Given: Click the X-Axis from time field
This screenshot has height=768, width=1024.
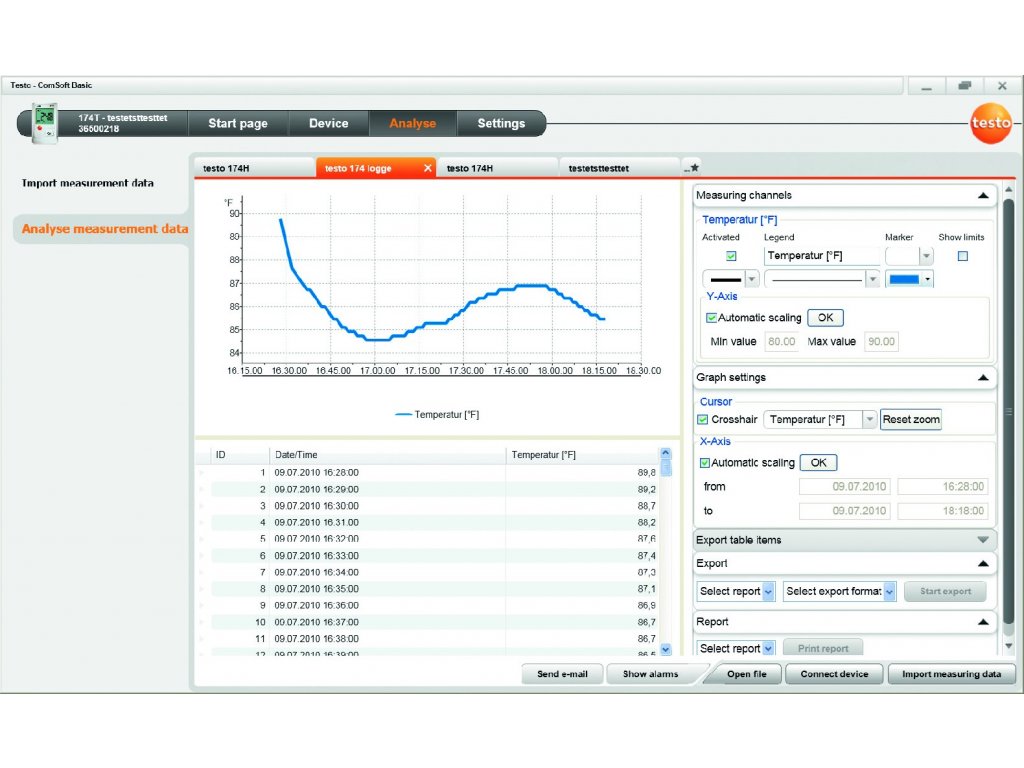Looking at the screenshot, I should (942, 487).
